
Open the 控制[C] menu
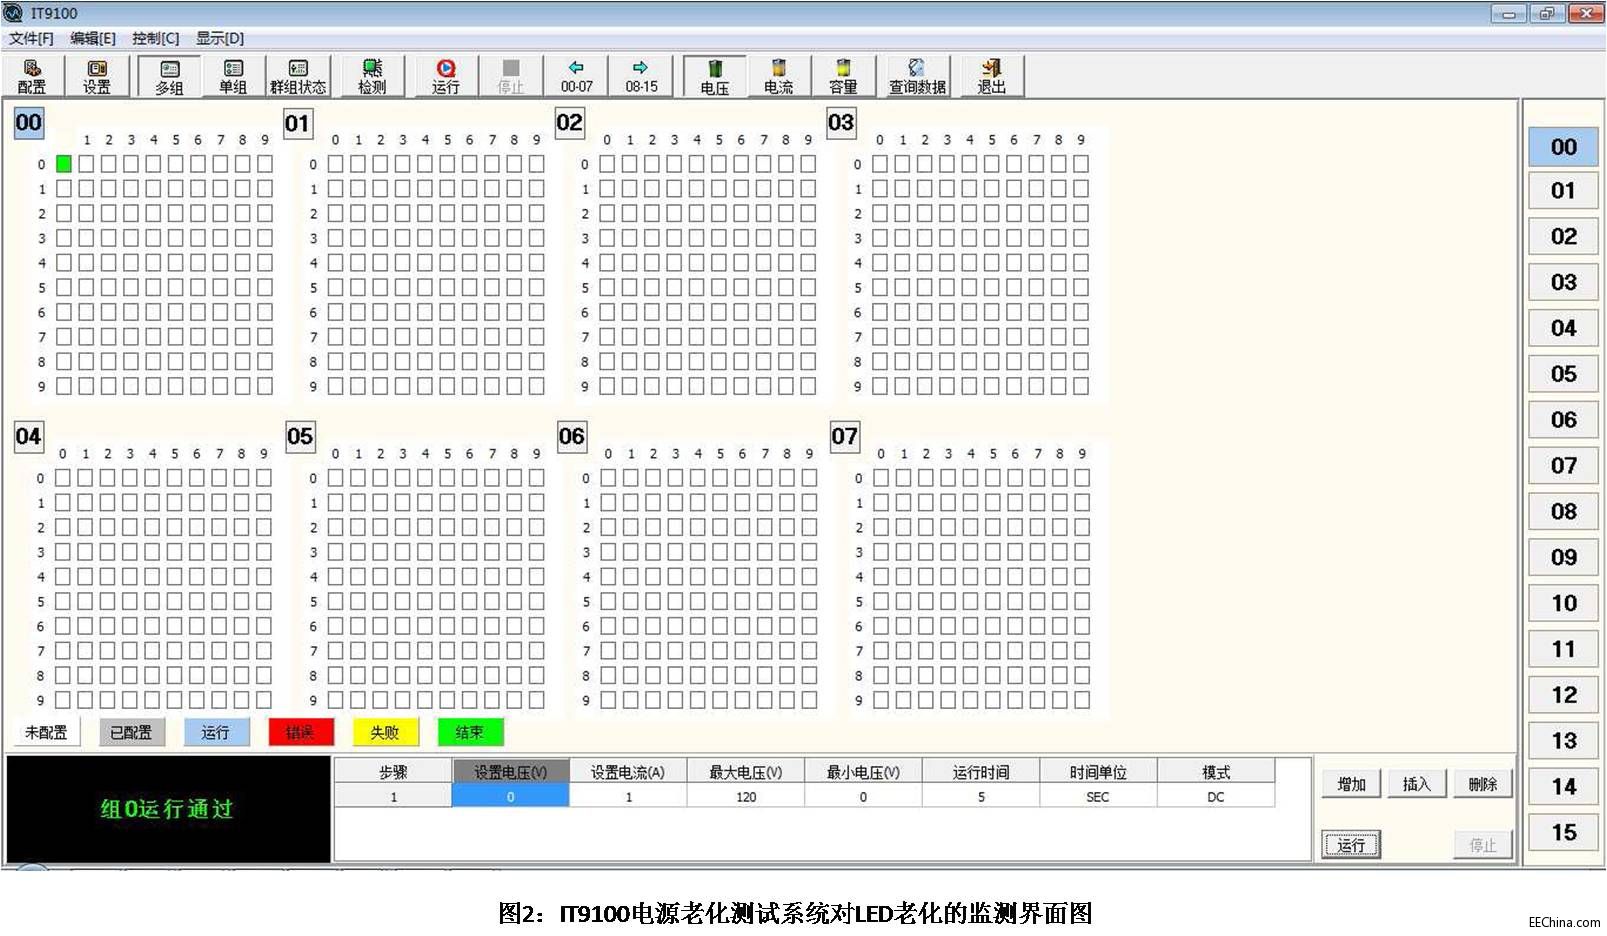tap(156, 38)
